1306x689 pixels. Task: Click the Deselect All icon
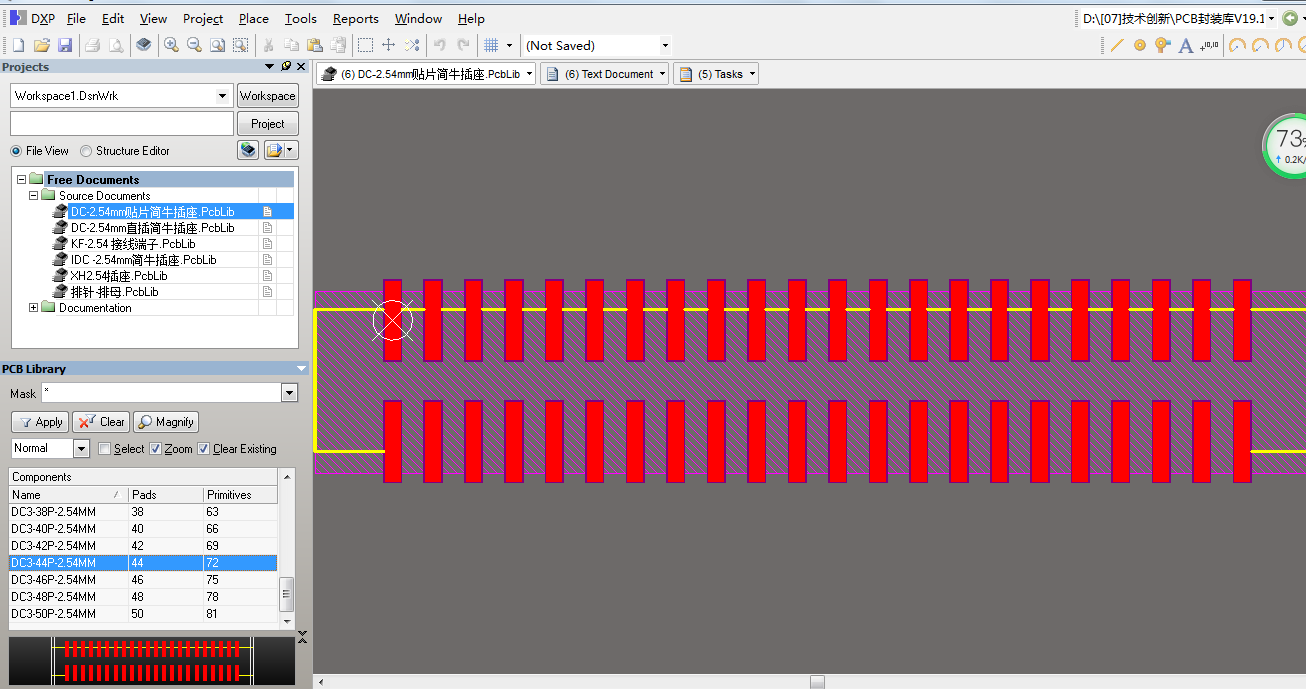(x=412, y=45)
